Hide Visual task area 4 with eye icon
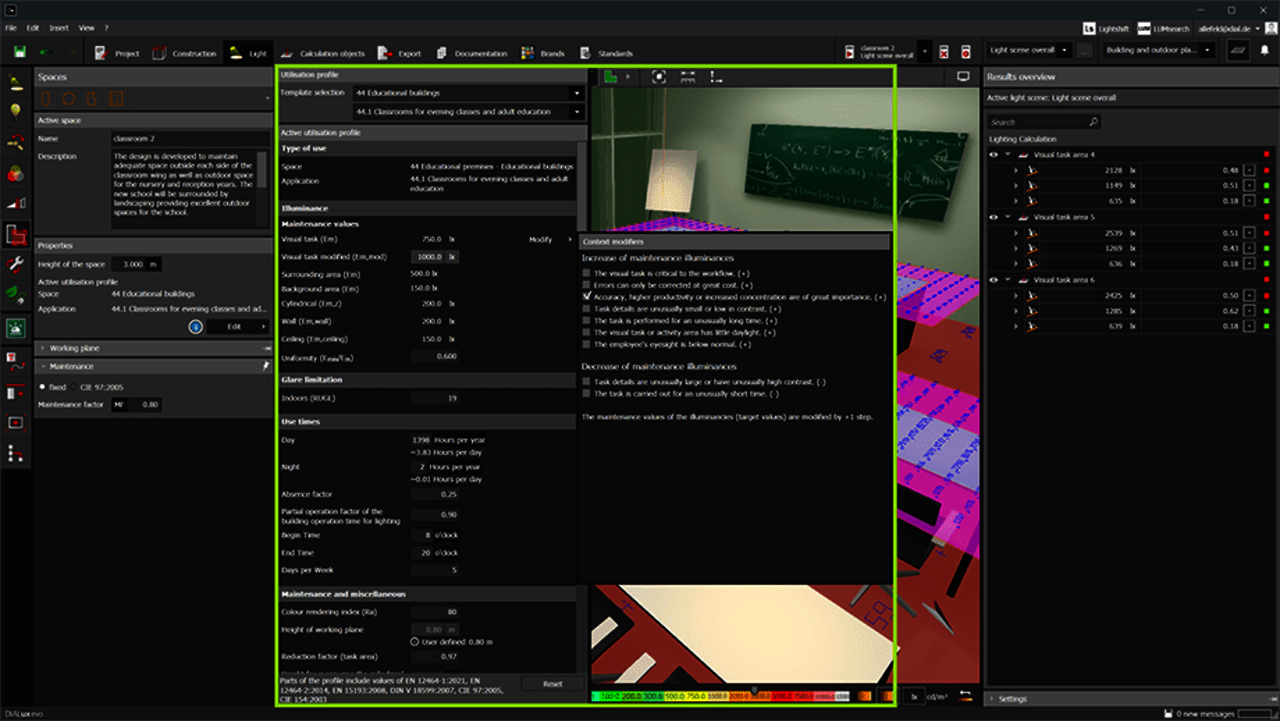The width and height of the screenshot is (1280, 721). tap(994, 155)
